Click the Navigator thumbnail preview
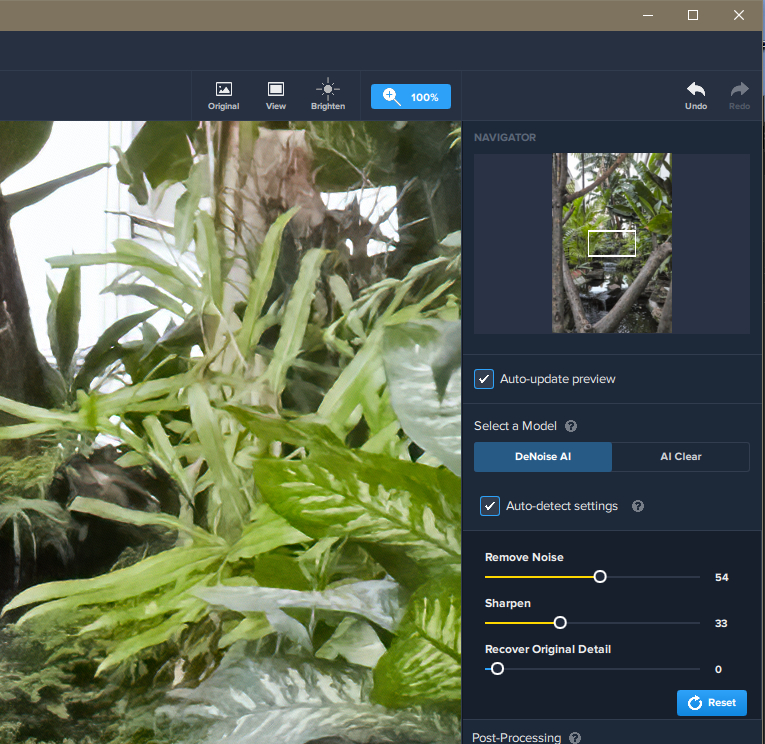This screenshot has width=765, height=744. 611,243
